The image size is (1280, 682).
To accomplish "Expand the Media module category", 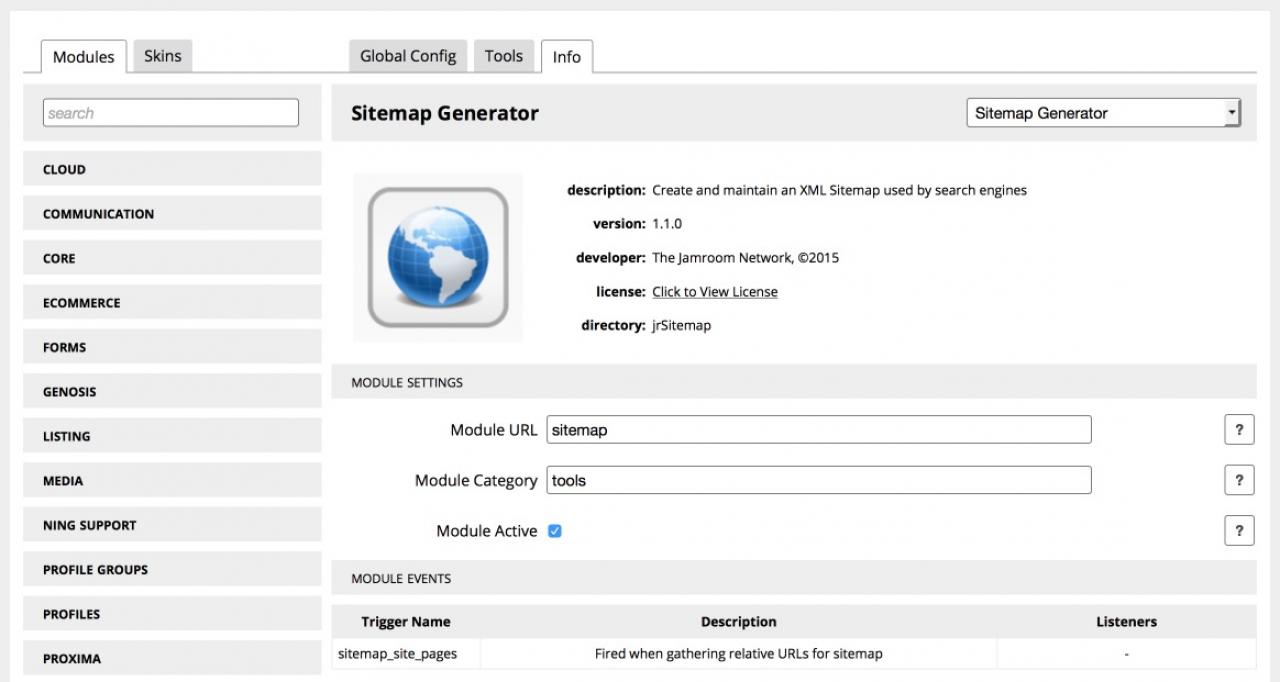I will [172, 481].
